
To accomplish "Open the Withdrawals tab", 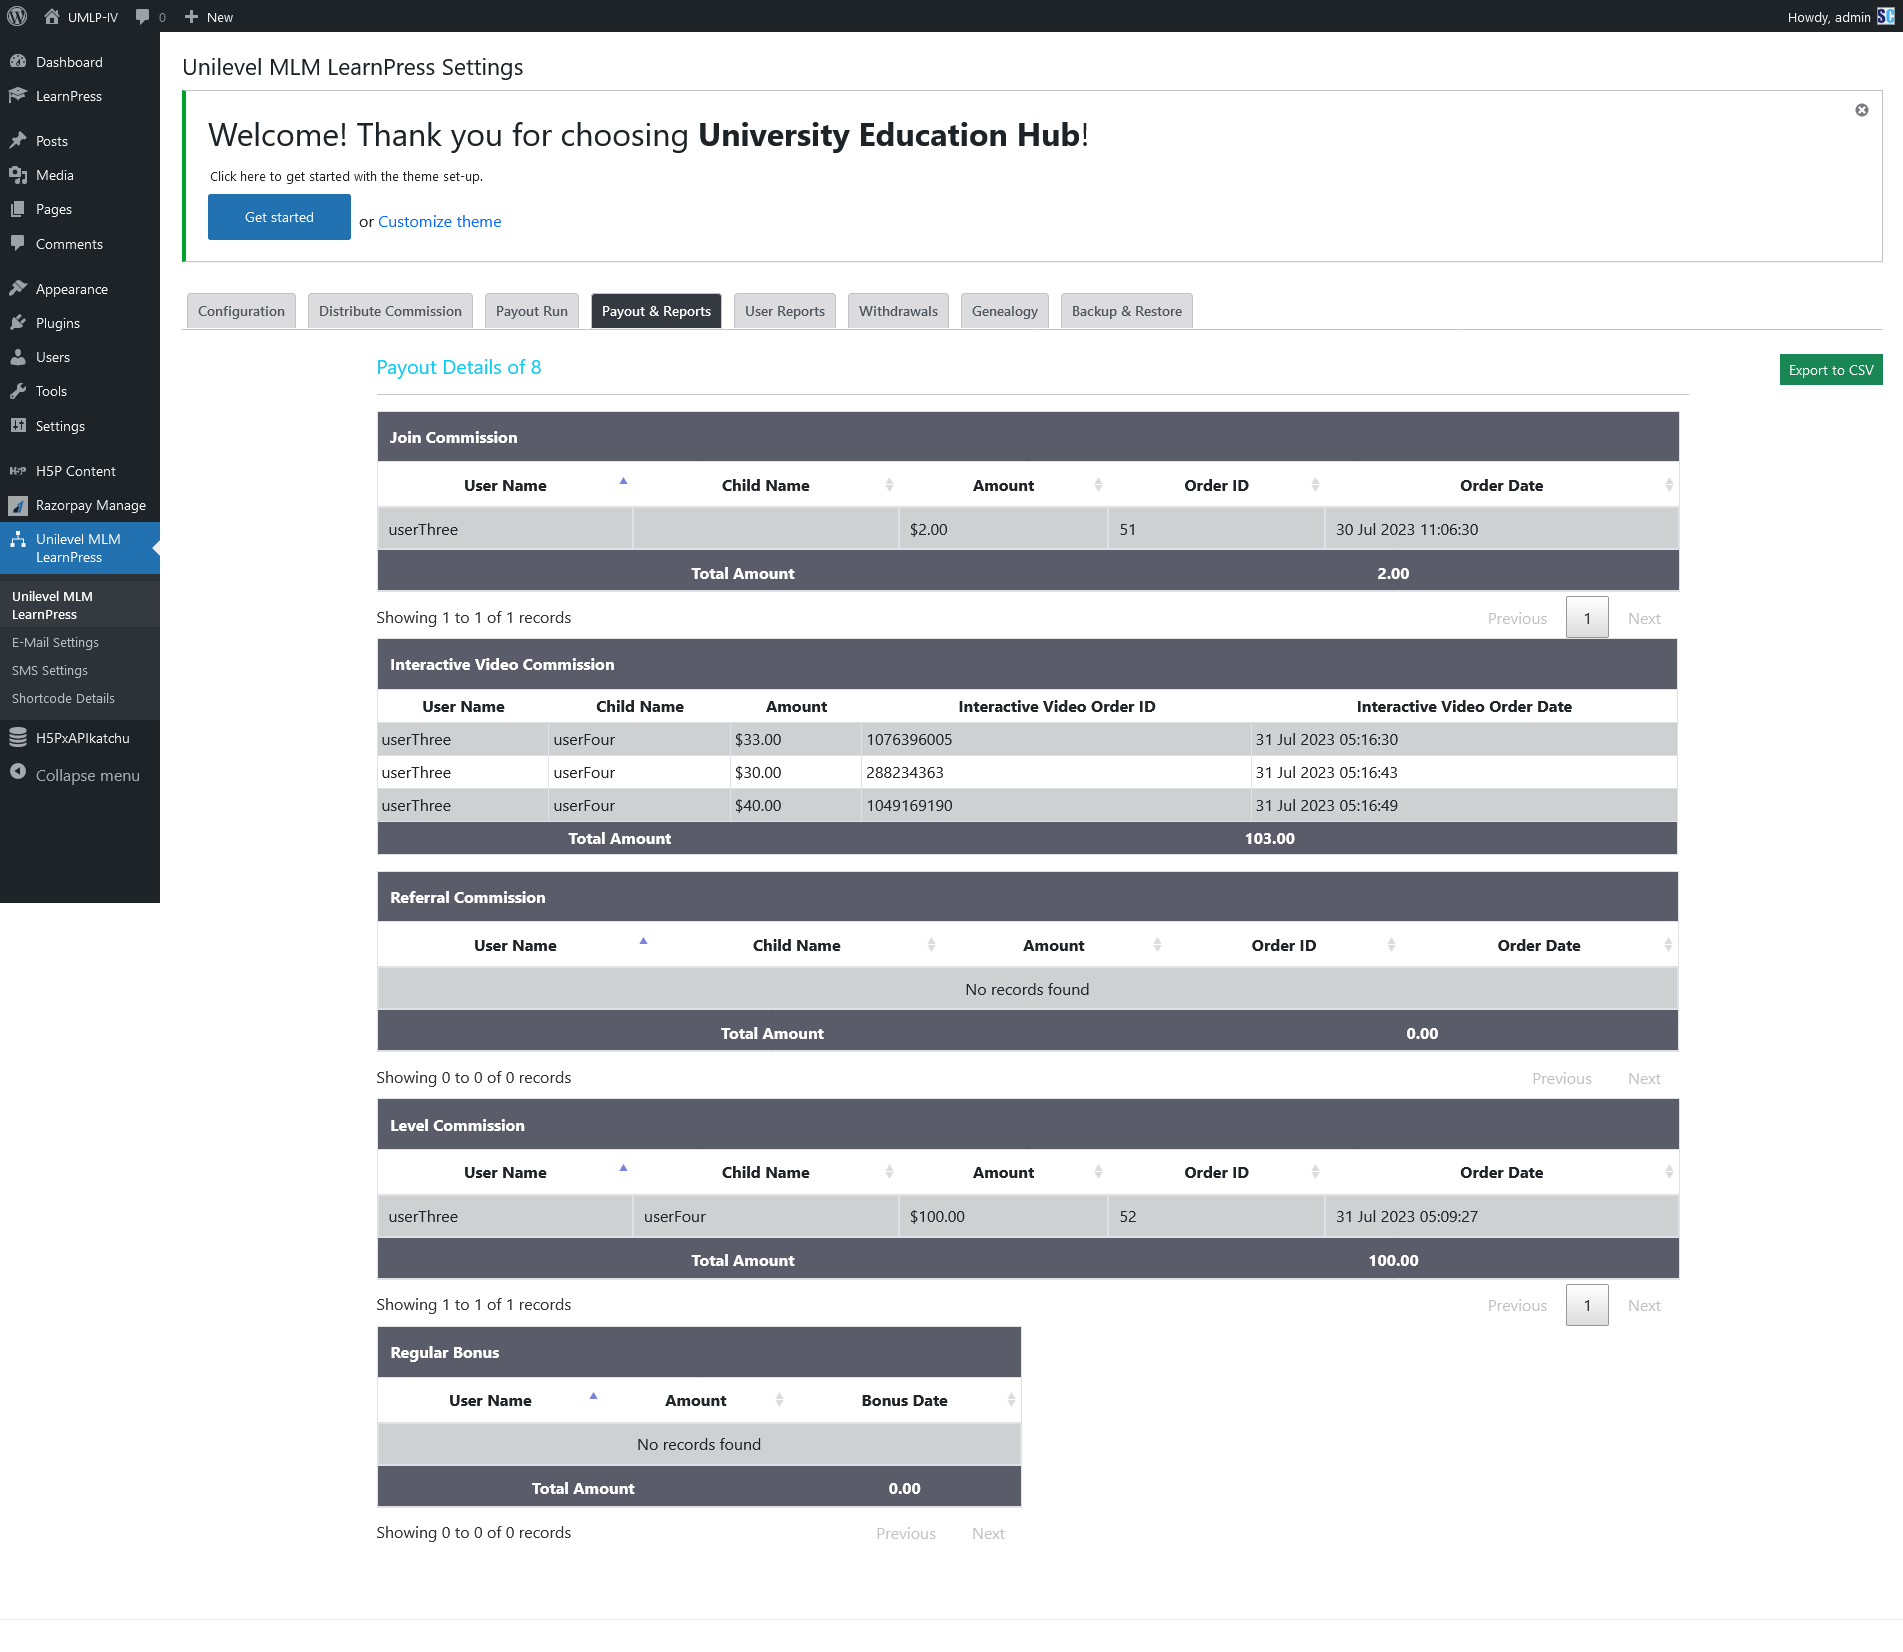I will 897,311.
